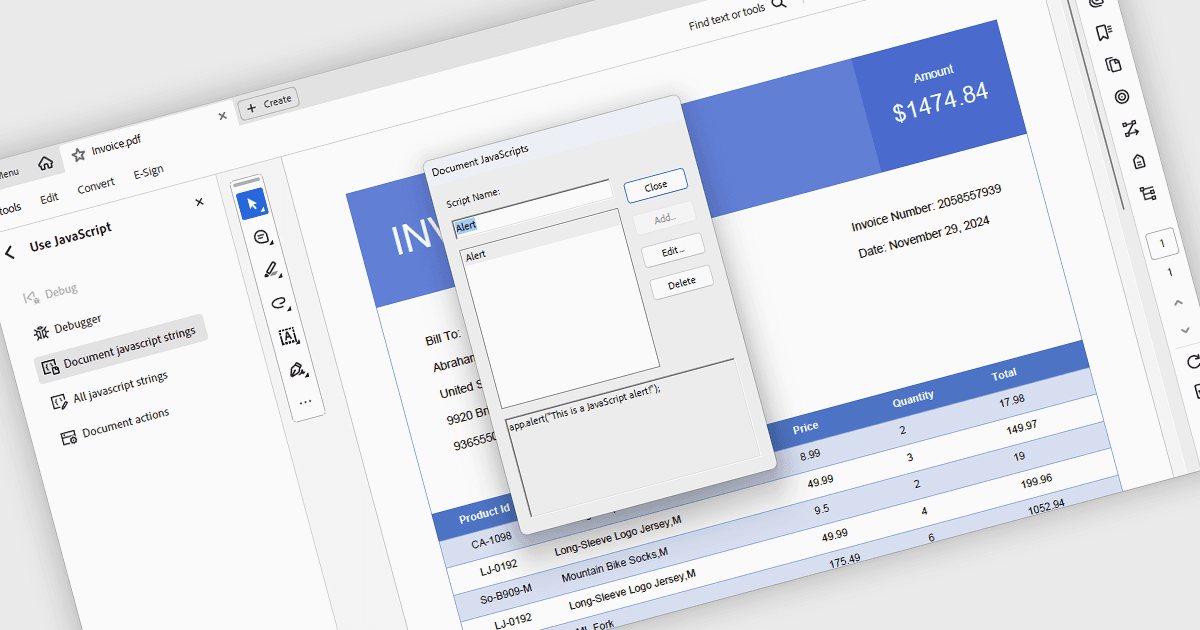Image resolution: width=1200 pixels, height=630 pixels.
Task: Select the Add text box tool
Action: point(288,336)
